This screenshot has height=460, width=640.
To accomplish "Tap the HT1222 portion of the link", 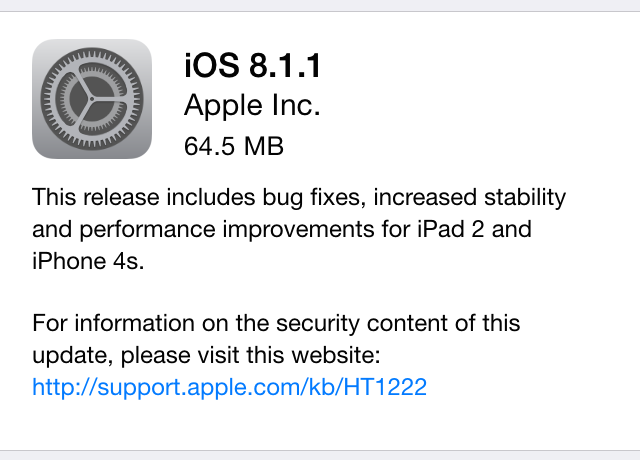I will click(385, 387).
